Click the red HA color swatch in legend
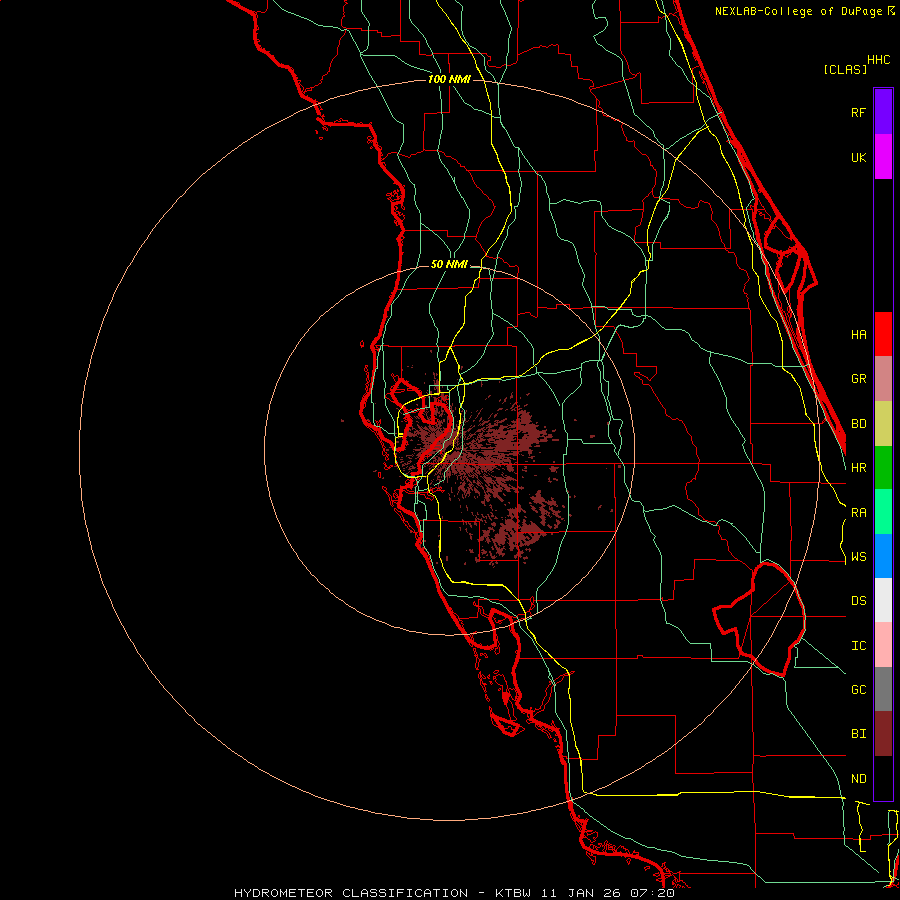Image resolution: width=900 pixels, height=900 pixels. (883, 334)
